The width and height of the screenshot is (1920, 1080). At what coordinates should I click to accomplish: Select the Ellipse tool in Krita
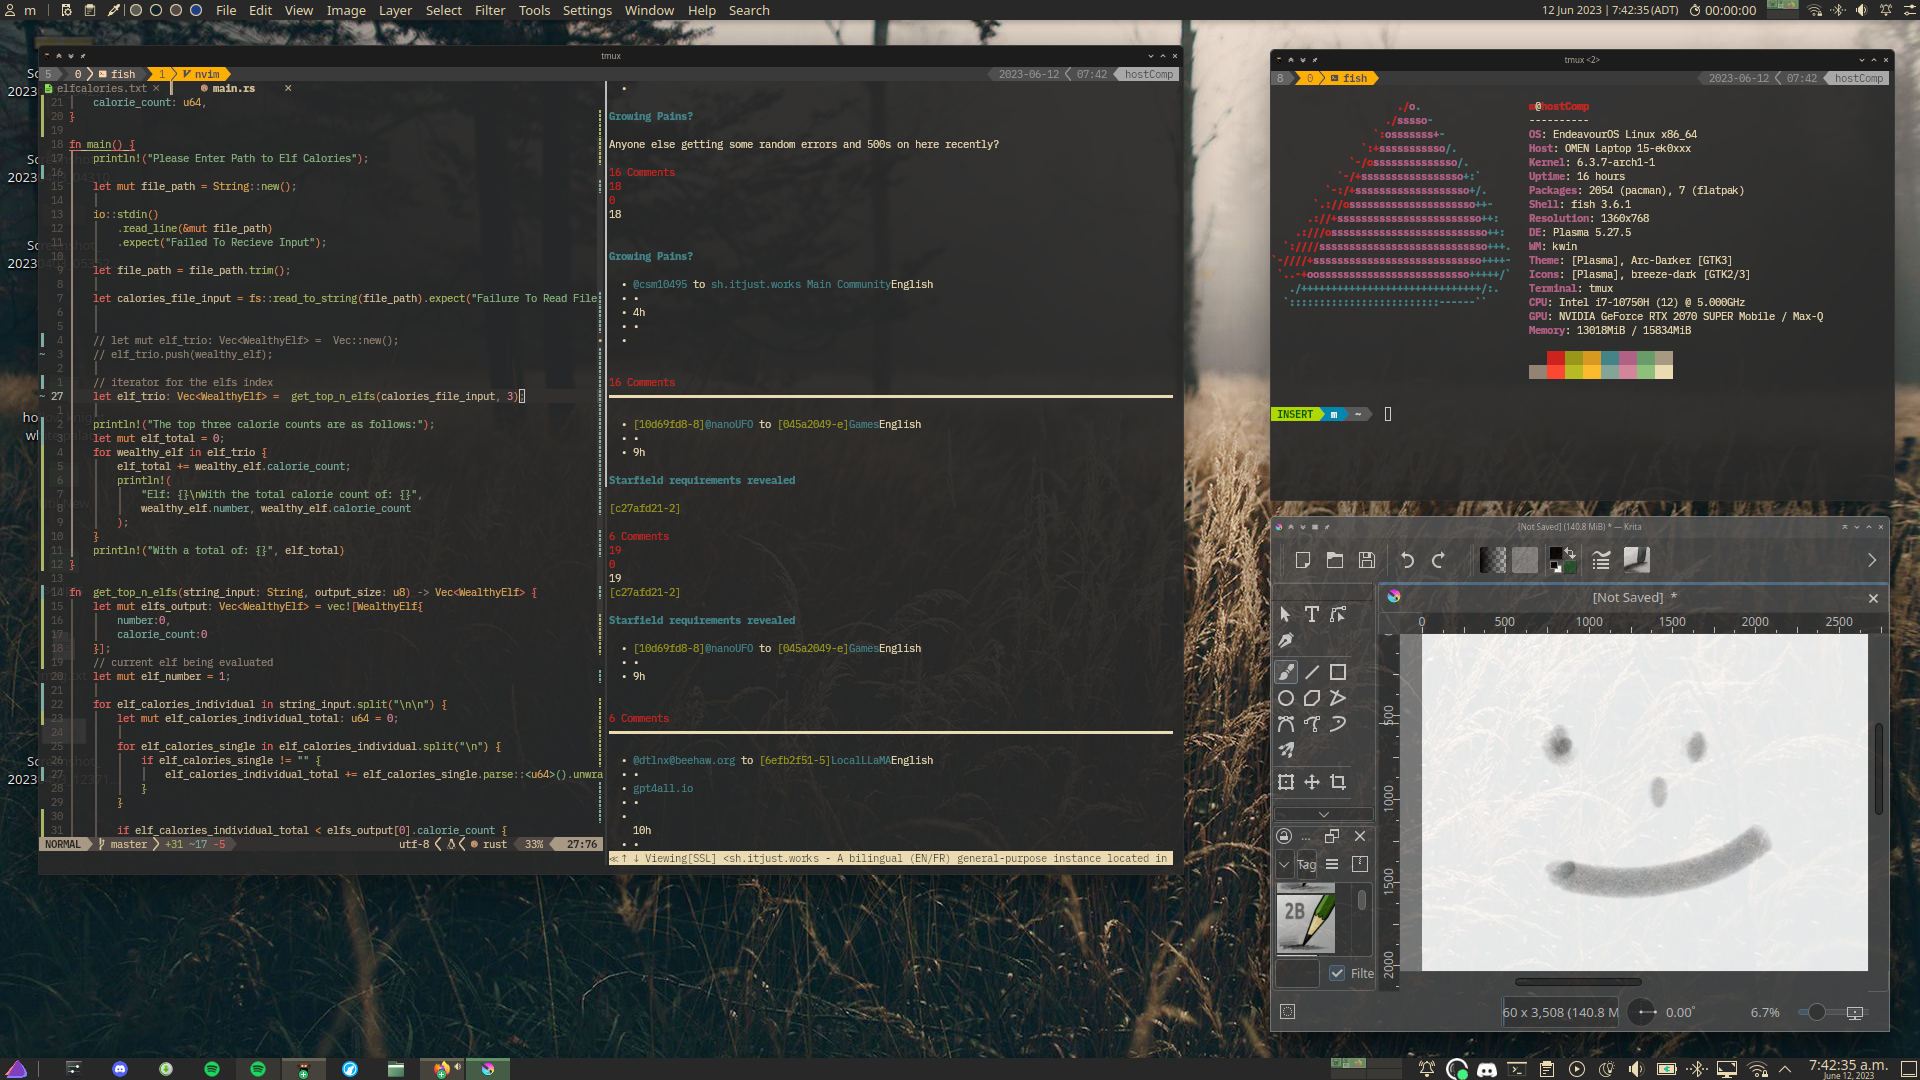[x=1286, y=698]
